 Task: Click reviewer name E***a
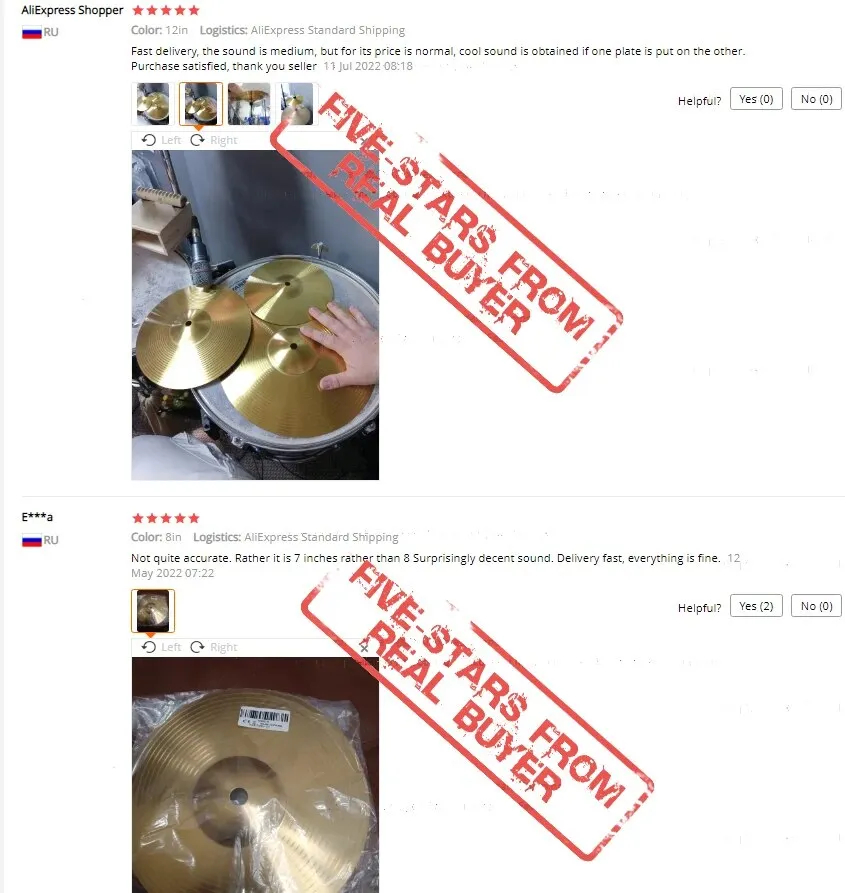coord(37,517)
